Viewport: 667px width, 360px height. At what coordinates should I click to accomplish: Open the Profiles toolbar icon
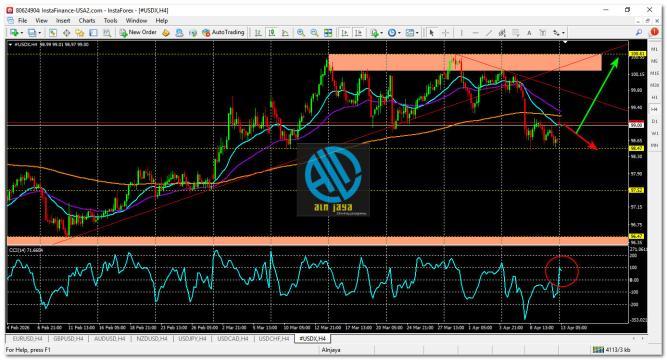pos(32,33)
